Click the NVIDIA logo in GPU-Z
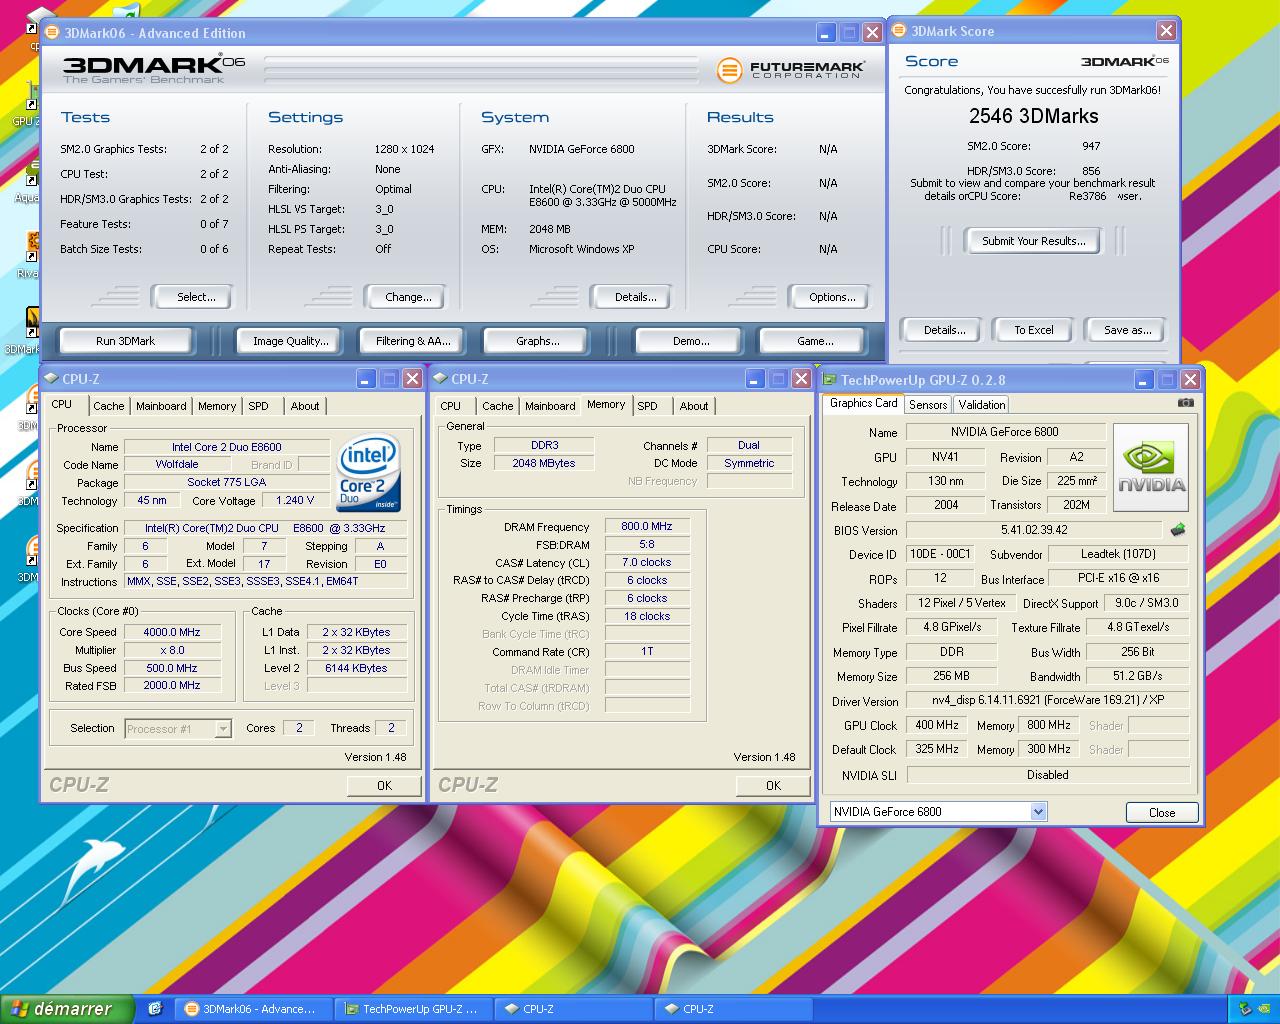Screen dimensions: 1280x1024 (x=1151, y=468)
